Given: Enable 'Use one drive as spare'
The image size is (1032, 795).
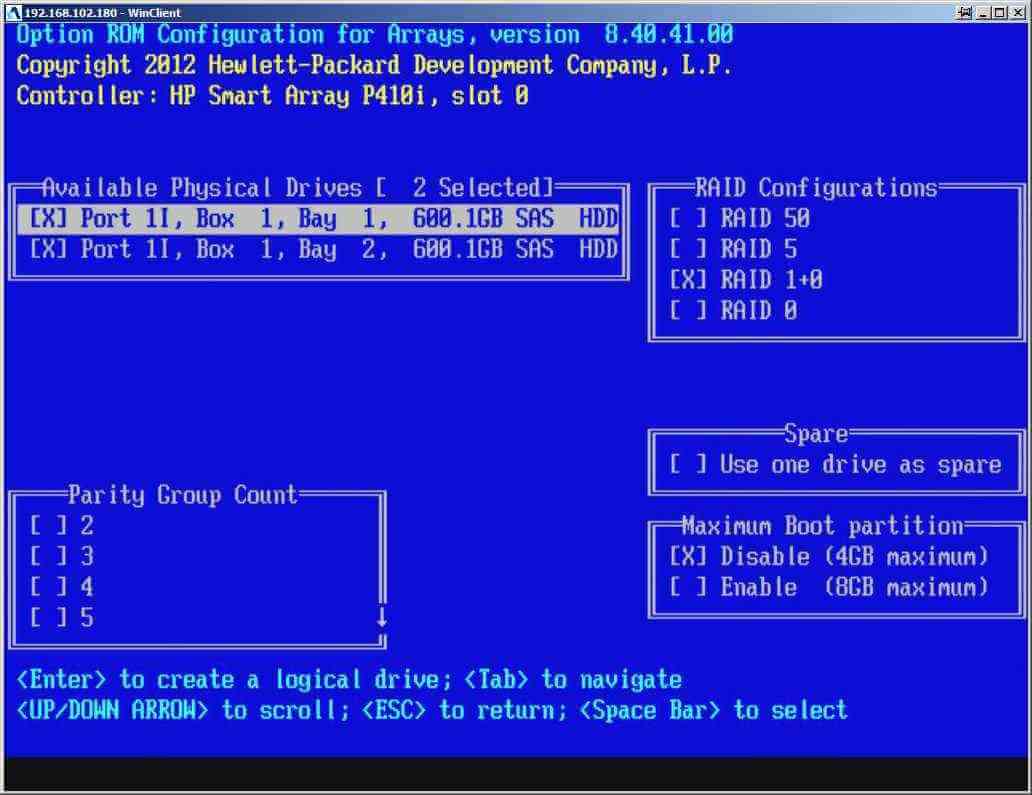Looking at the screenshot, I should pos(835,465).
